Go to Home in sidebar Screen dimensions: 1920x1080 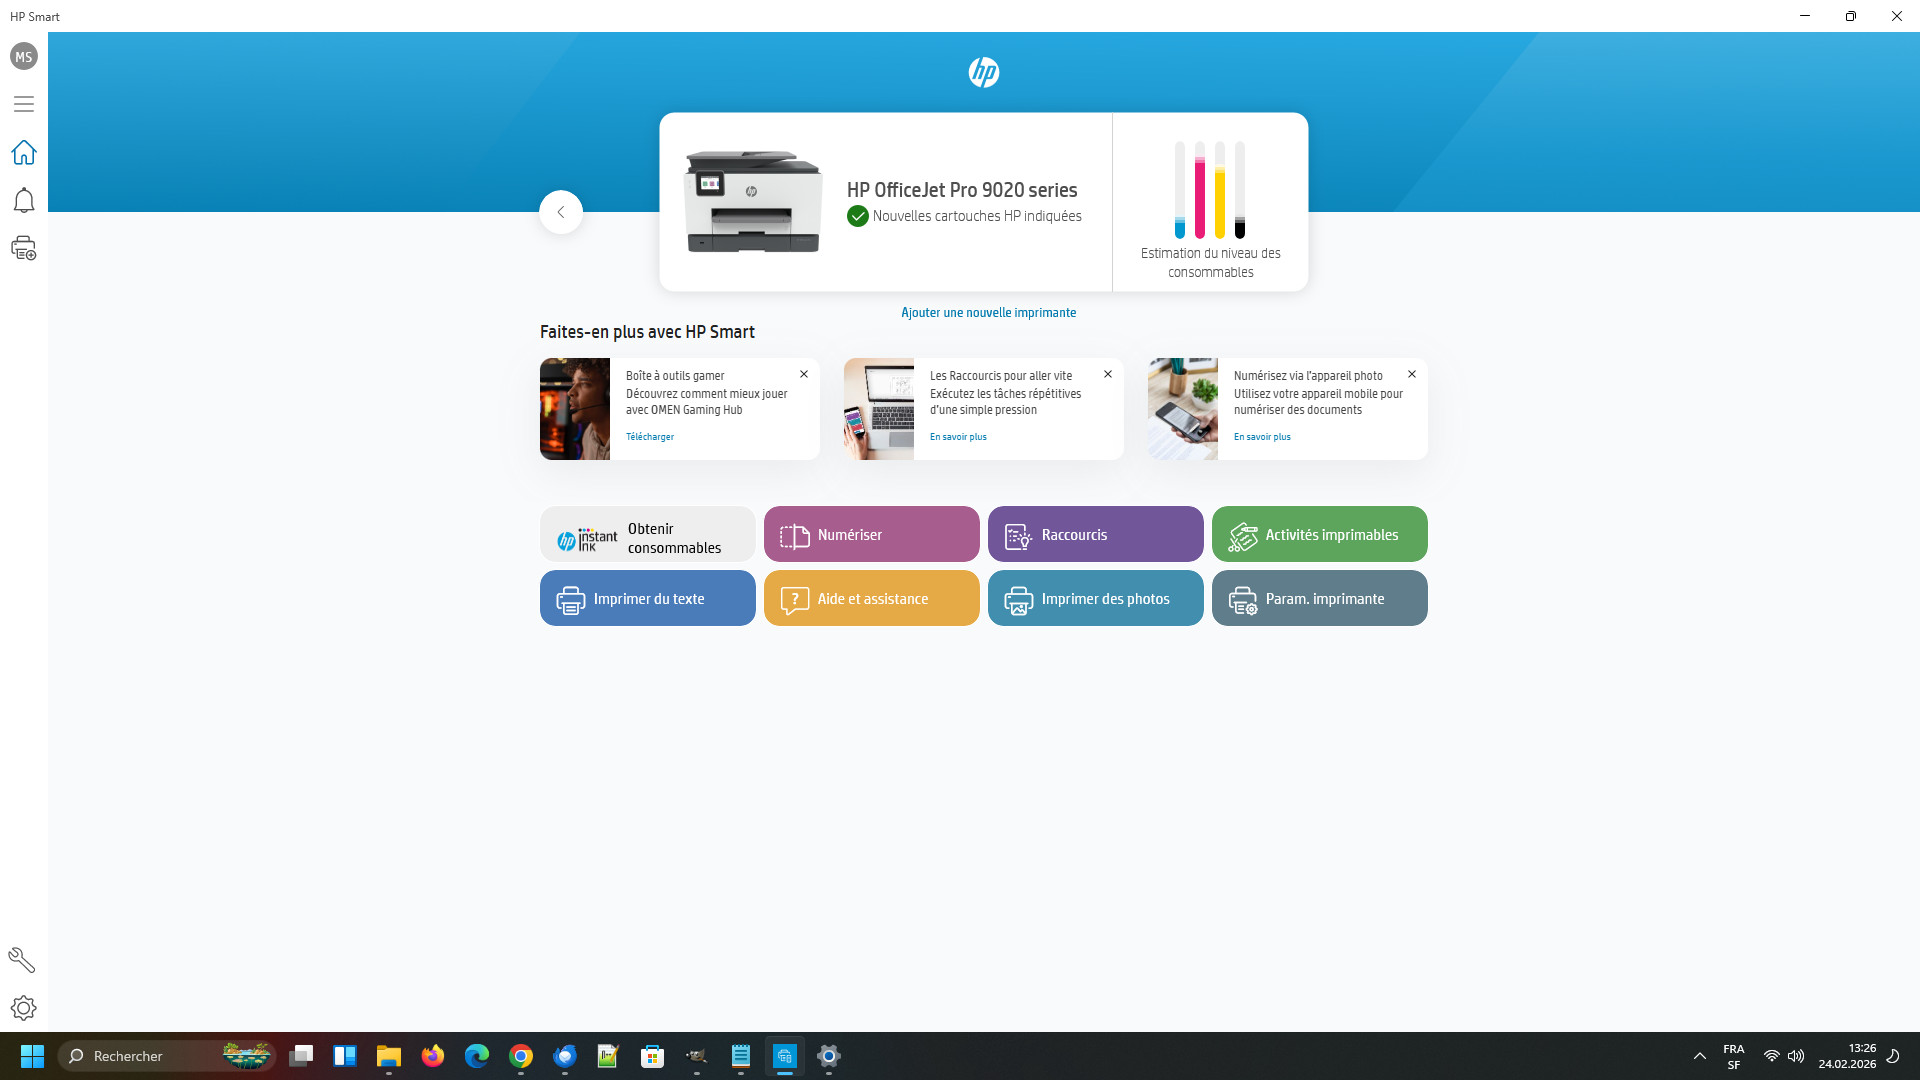point(24,152)
